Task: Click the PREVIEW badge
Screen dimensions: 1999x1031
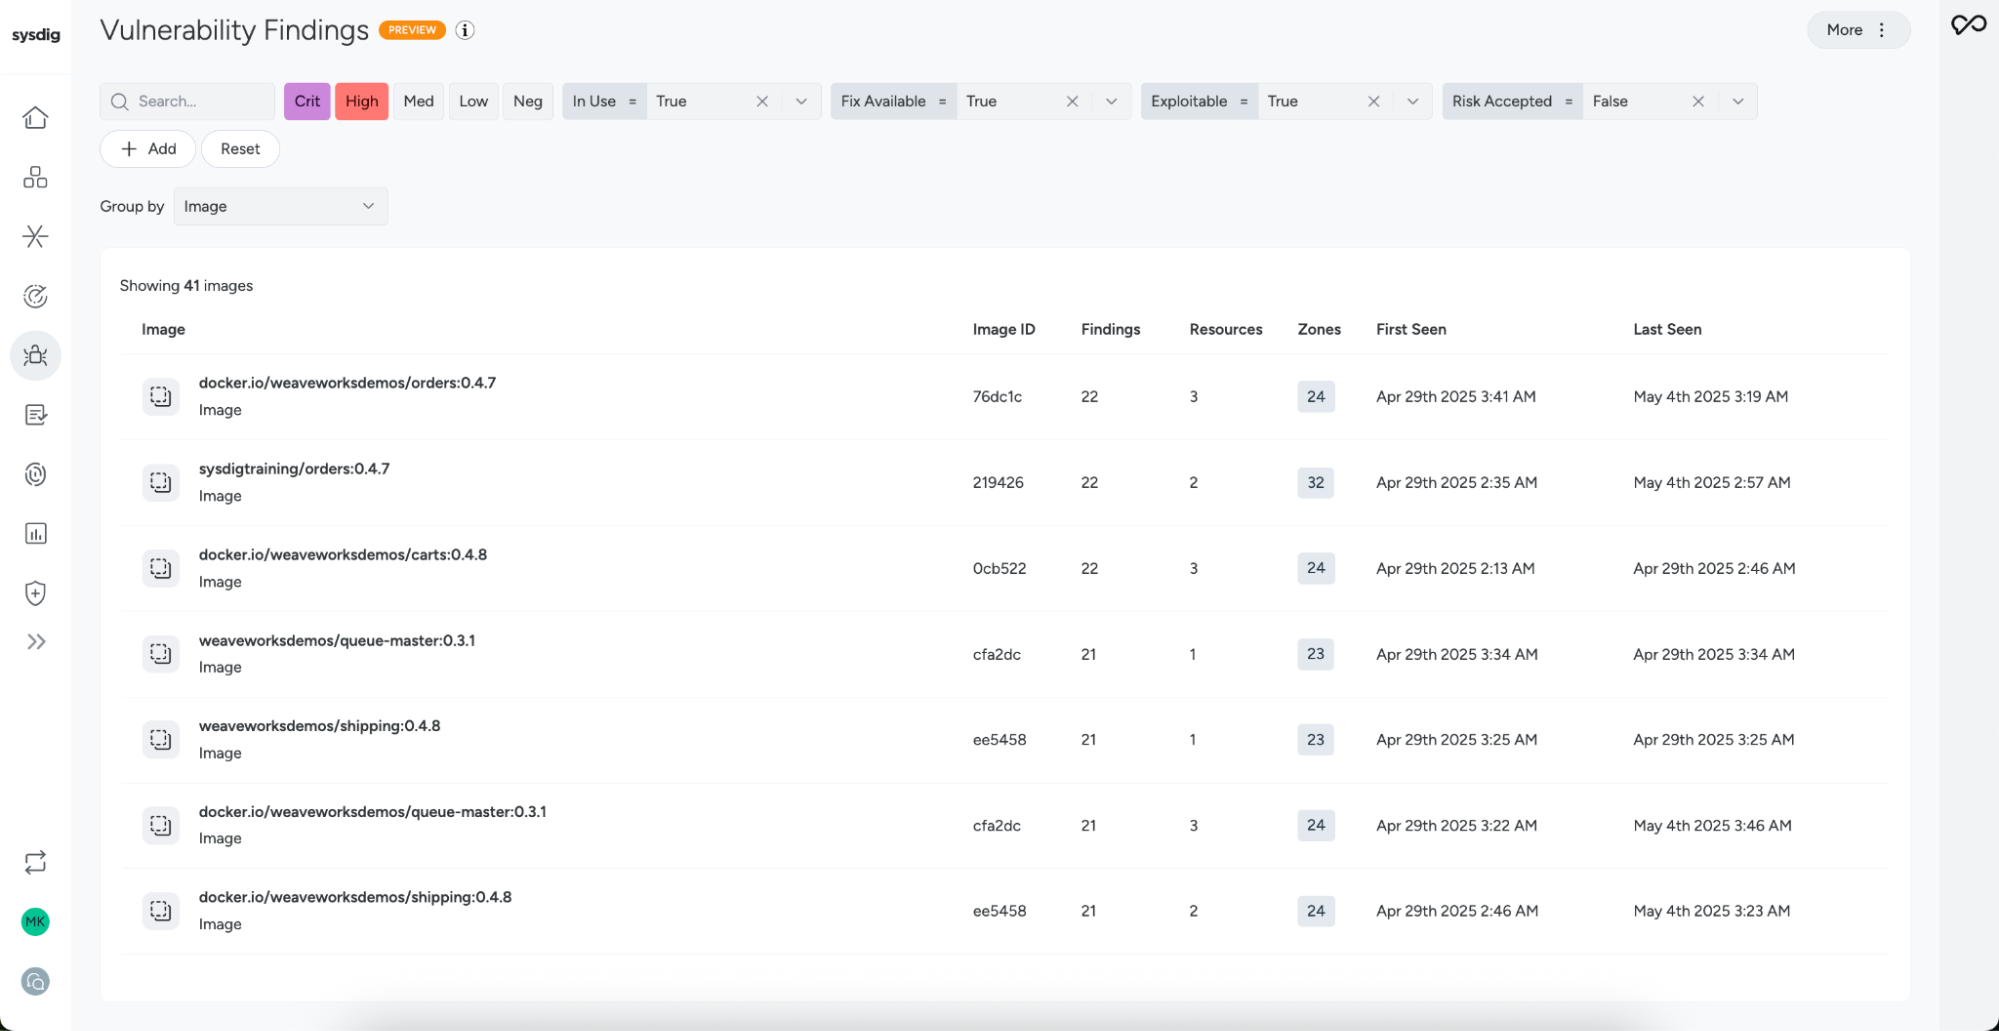Action: [412, 30]
